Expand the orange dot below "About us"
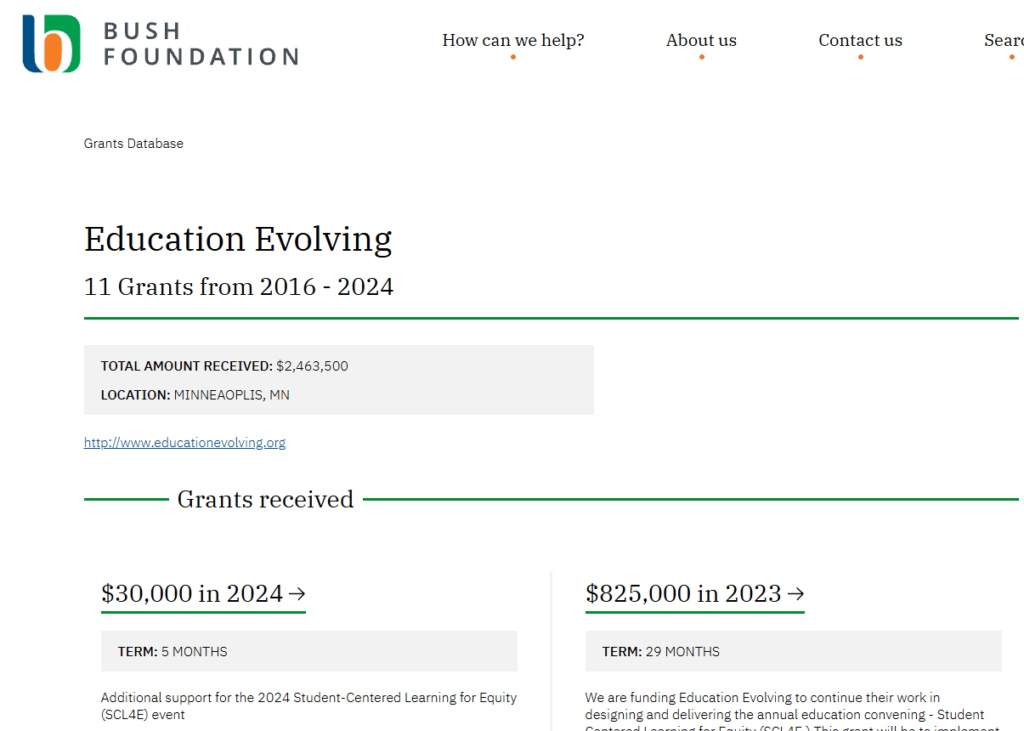 701,57
